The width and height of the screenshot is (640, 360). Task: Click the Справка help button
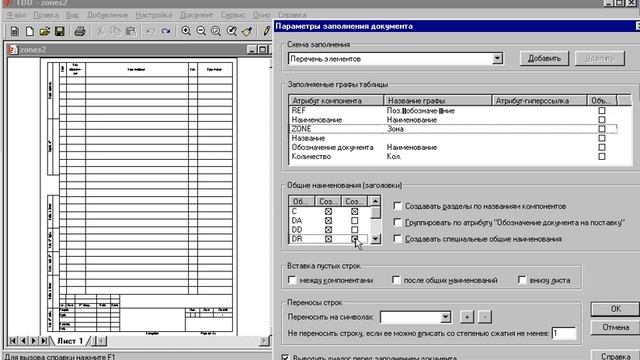click(x=615, y=356)
